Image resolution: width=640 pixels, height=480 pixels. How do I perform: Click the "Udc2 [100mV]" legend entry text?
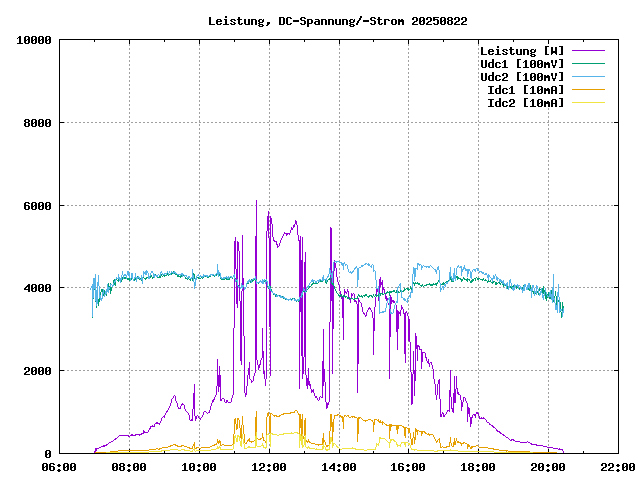(x=521, y=77)
